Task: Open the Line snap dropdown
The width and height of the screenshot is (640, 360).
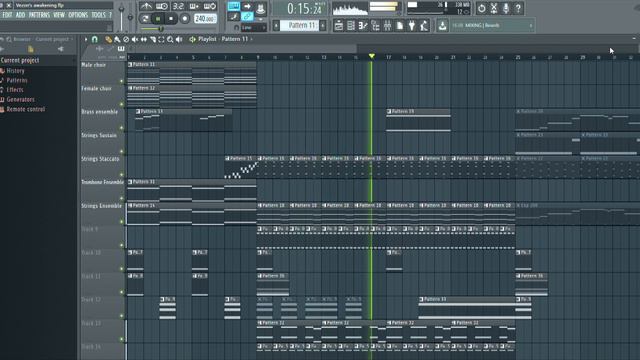Action: (x=254, y=28)
